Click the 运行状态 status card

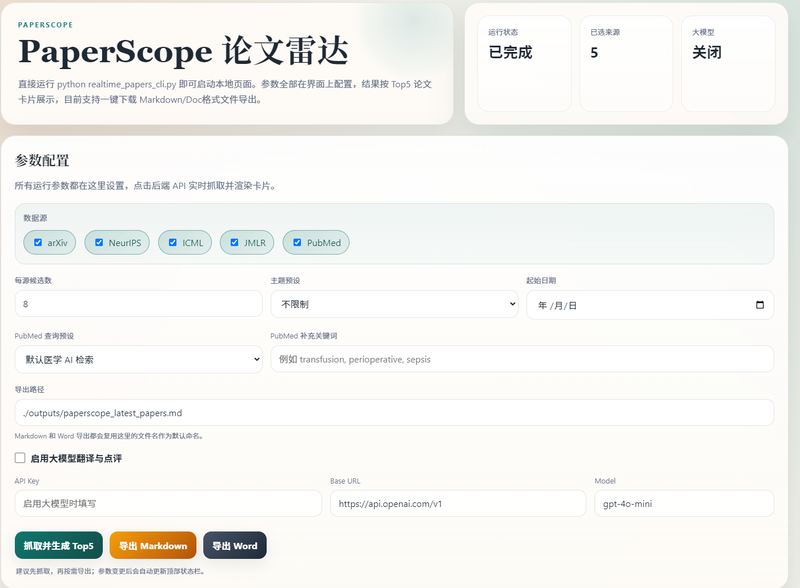coord(524,63)
